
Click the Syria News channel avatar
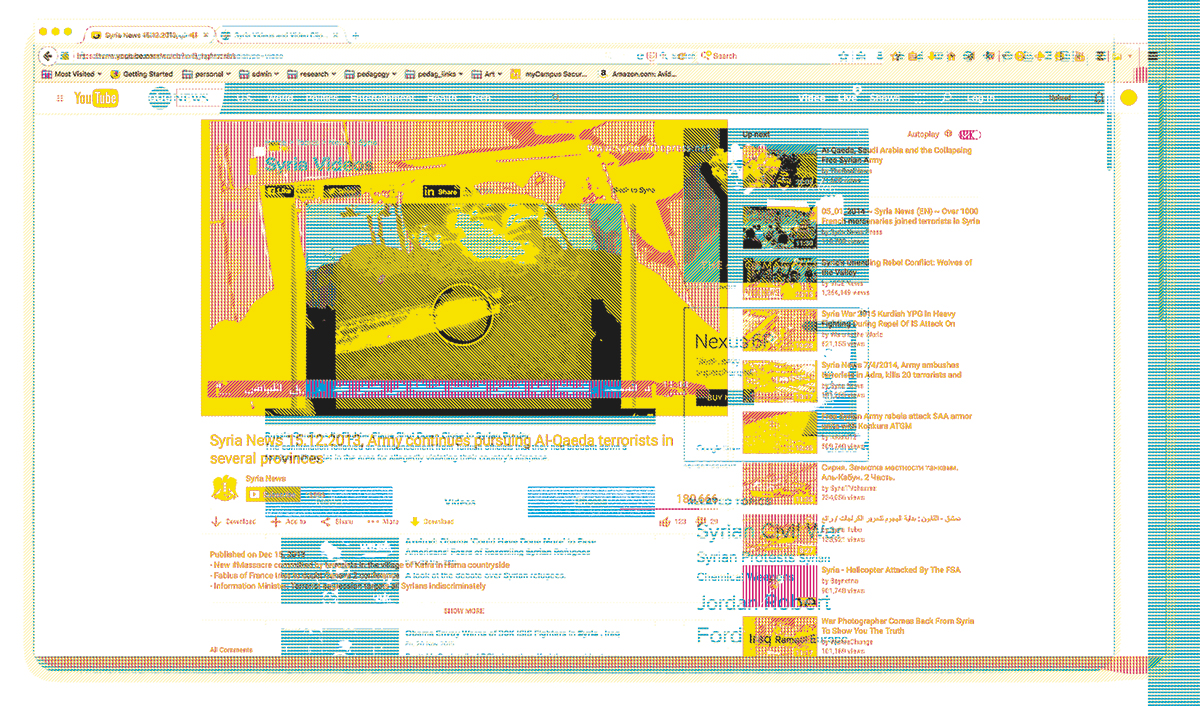click(225, 489)
